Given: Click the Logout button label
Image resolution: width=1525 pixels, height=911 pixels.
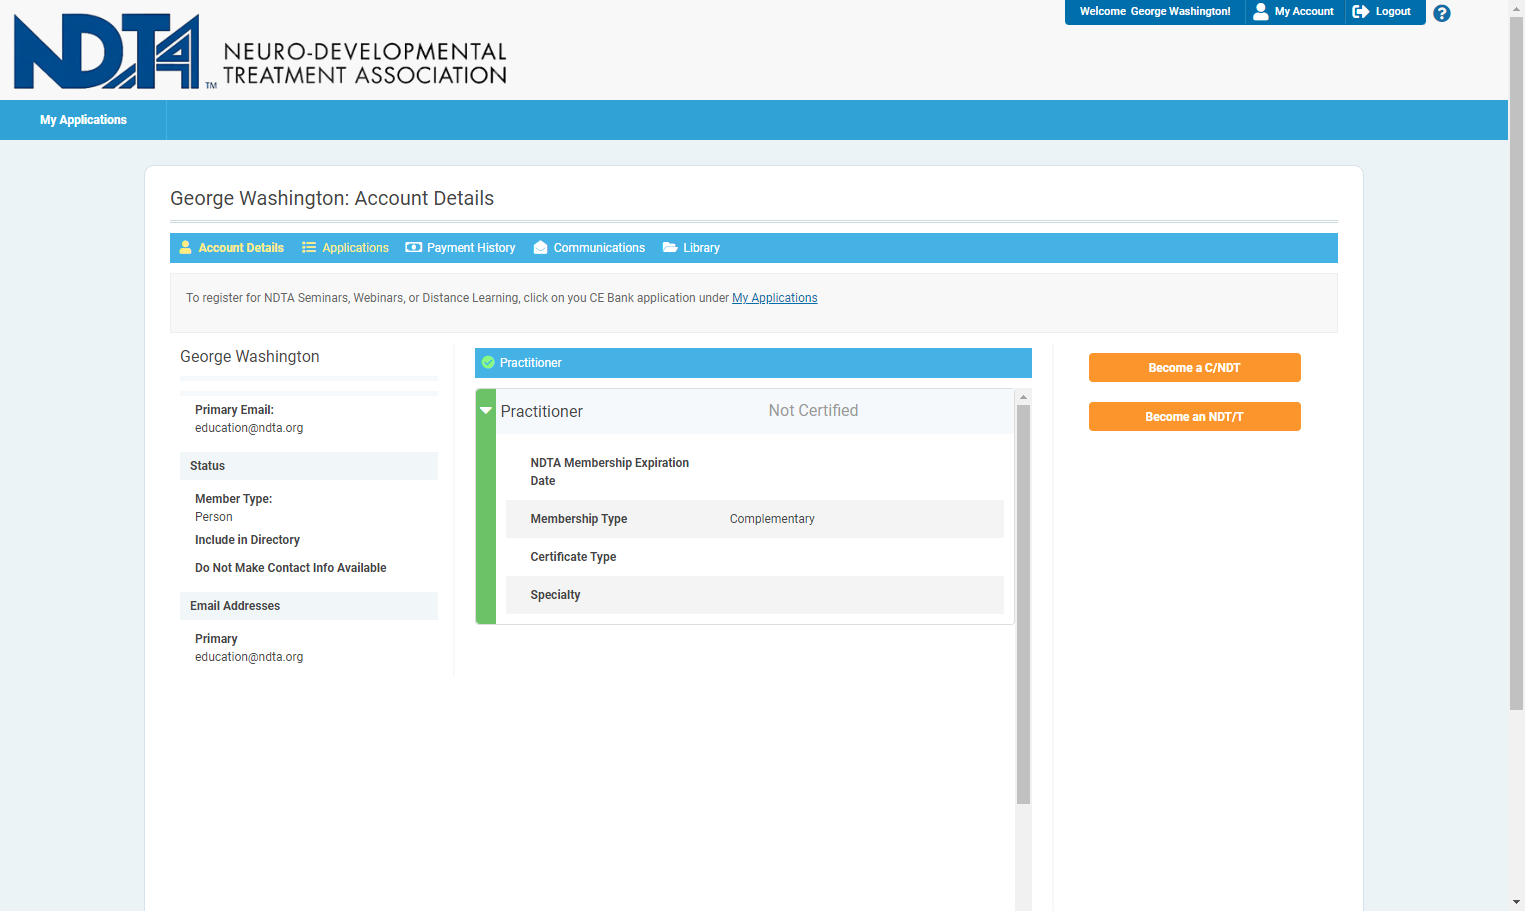Looking at the screenshot, I should click(1393, 12).
